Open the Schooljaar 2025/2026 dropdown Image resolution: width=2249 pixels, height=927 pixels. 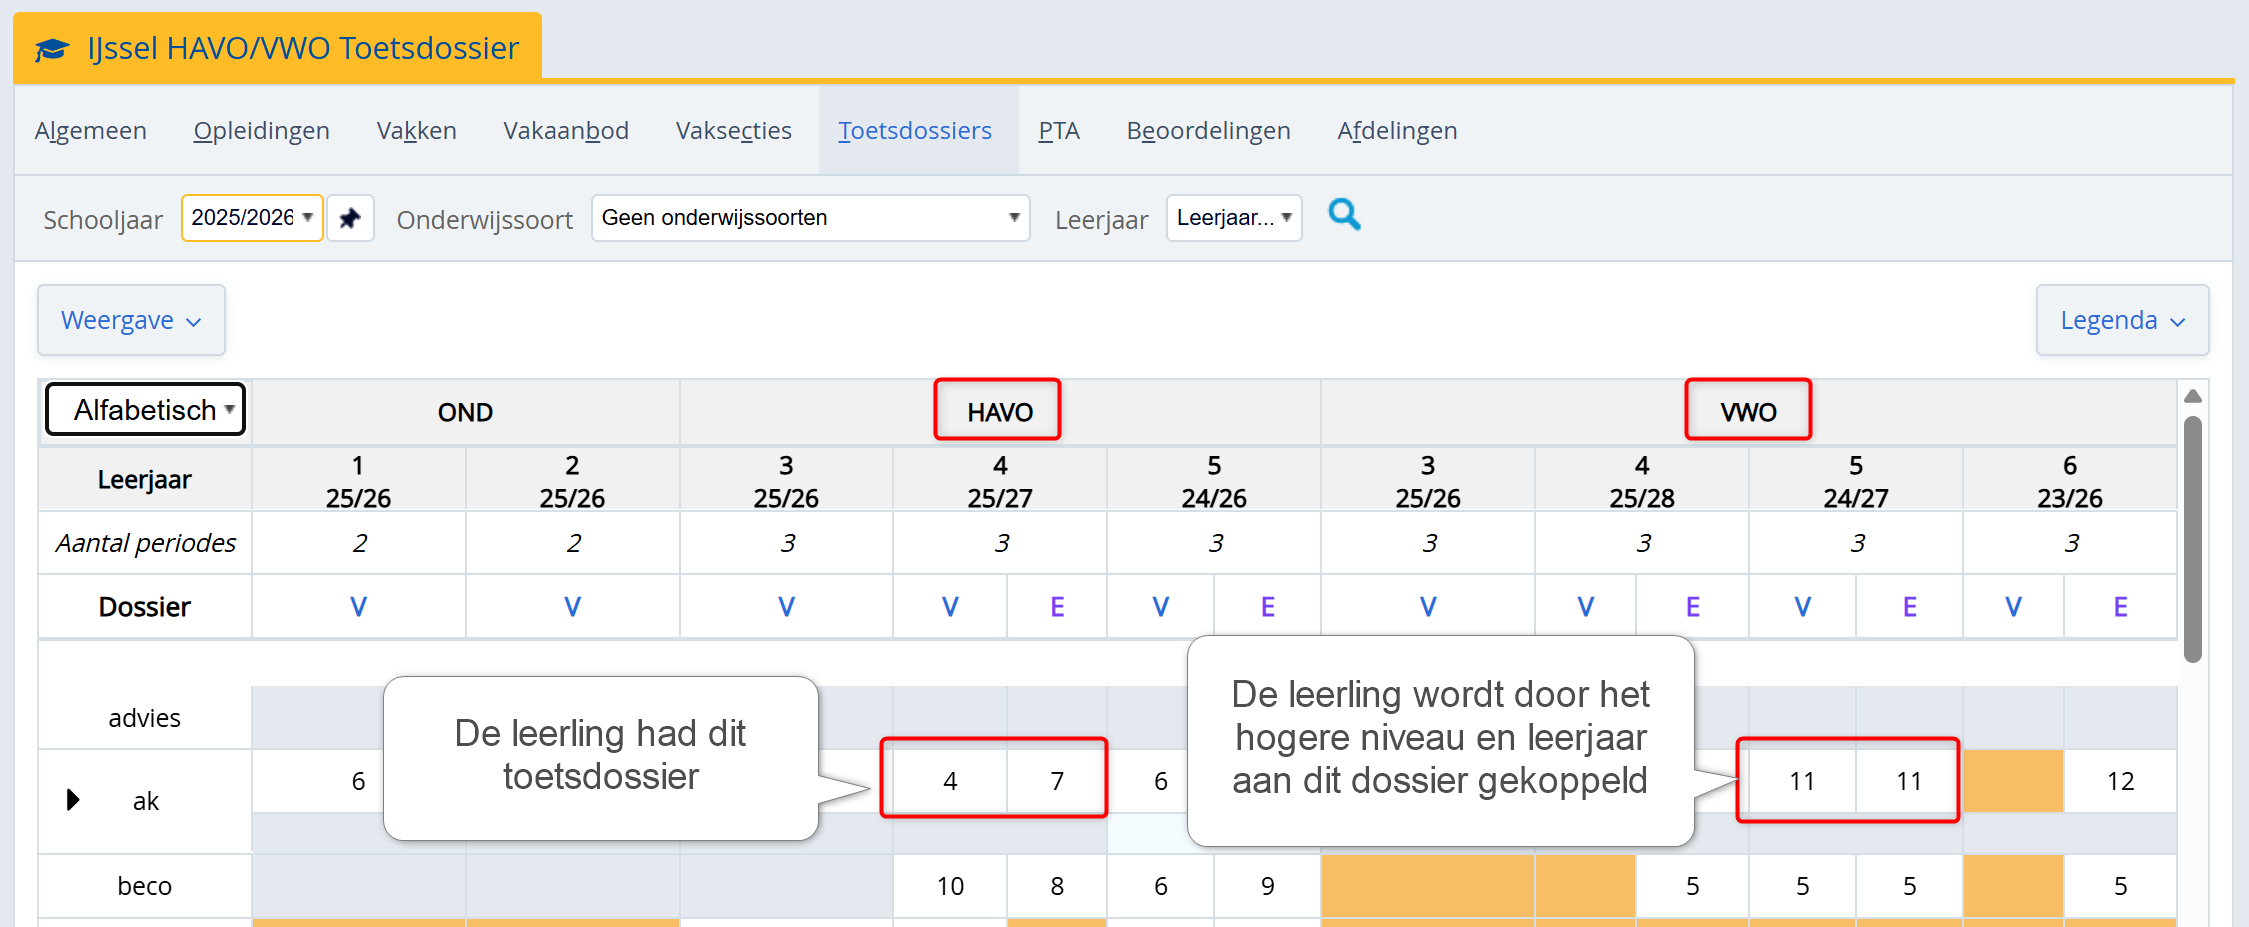click(251, 218)
